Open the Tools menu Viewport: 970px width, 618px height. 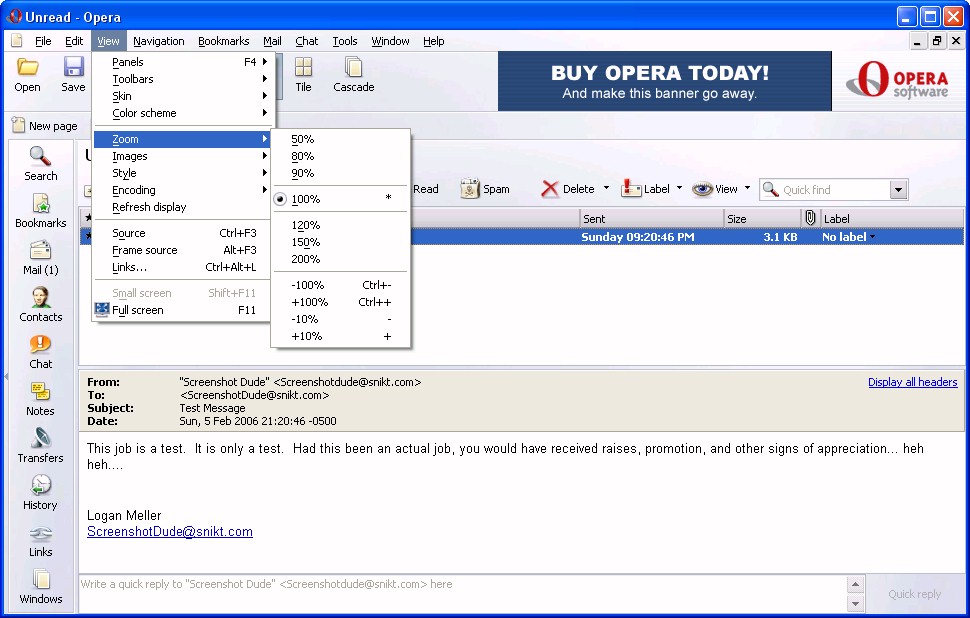(x=345, y=41)
